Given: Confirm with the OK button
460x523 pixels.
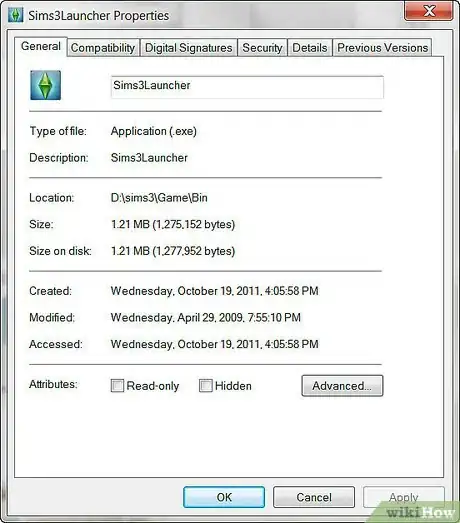Looking at the screenshot, I should [224, 497].
